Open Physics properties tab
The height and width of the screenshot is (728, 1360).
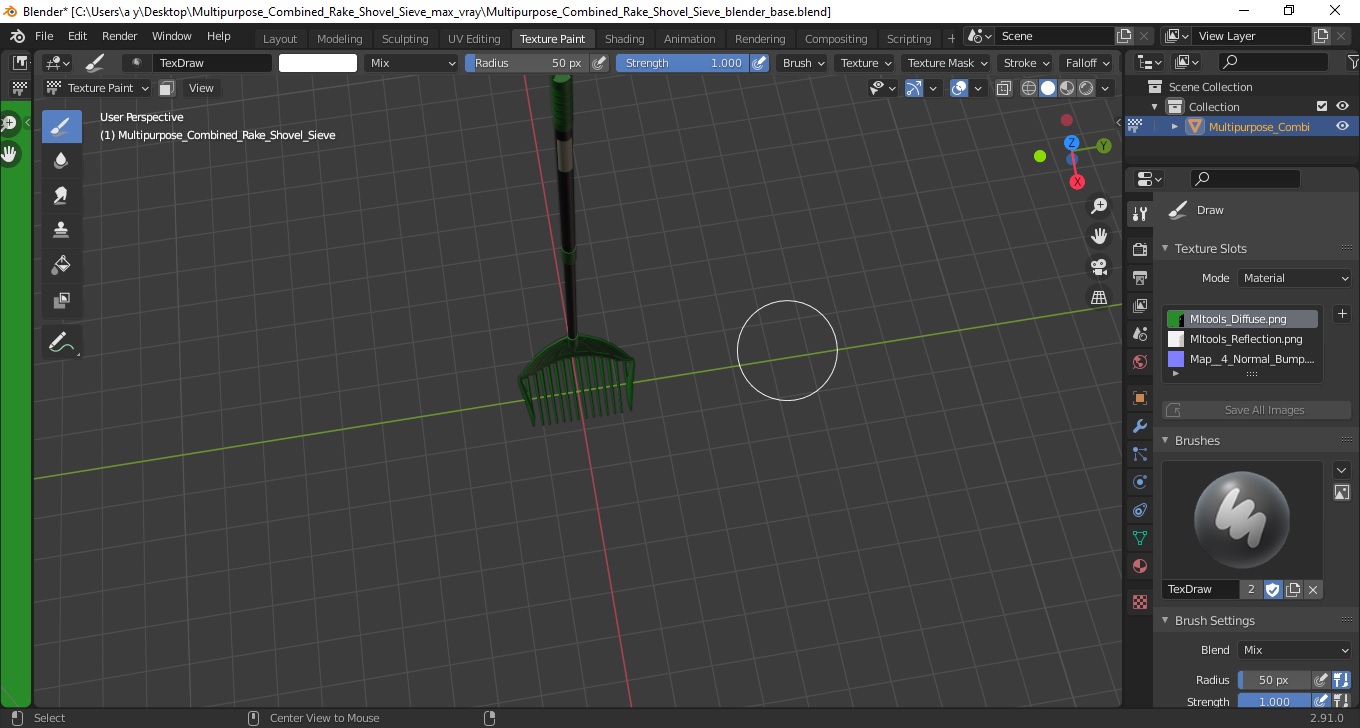(1139, 482)
